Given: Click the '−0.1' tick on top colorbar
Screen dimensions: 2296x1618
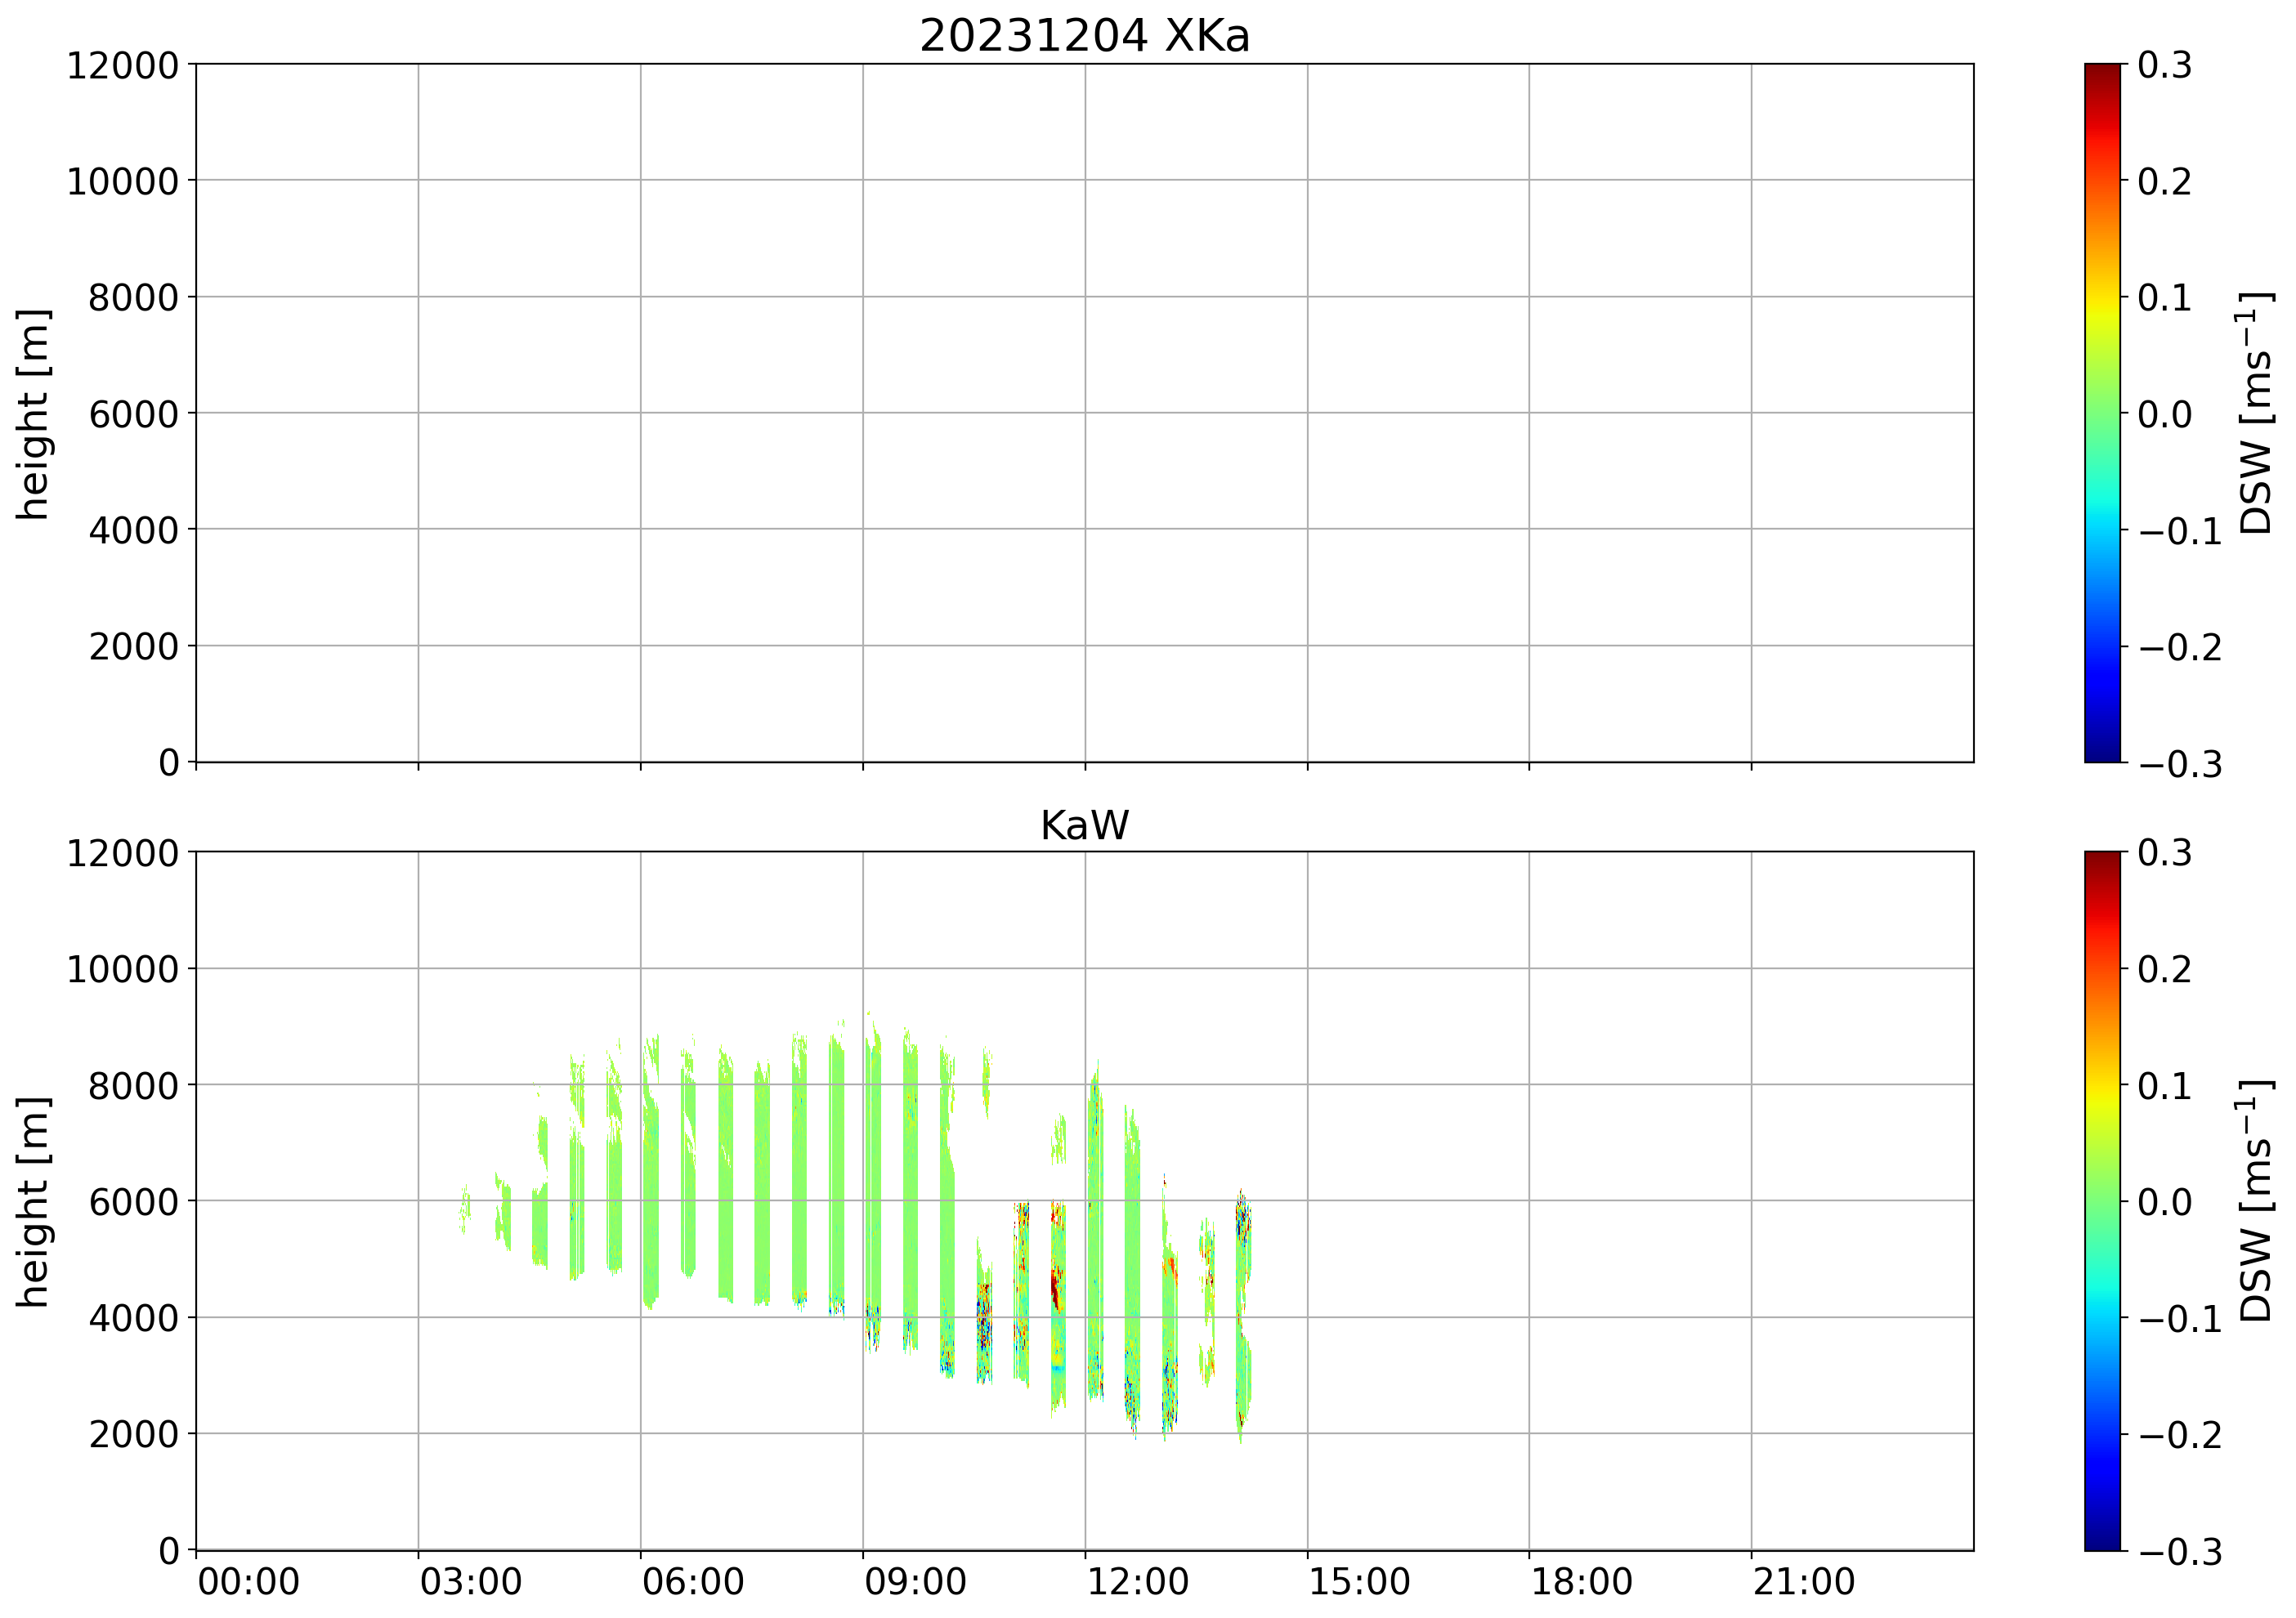Looking at the screenshot, I should [x=2180, y=531].
